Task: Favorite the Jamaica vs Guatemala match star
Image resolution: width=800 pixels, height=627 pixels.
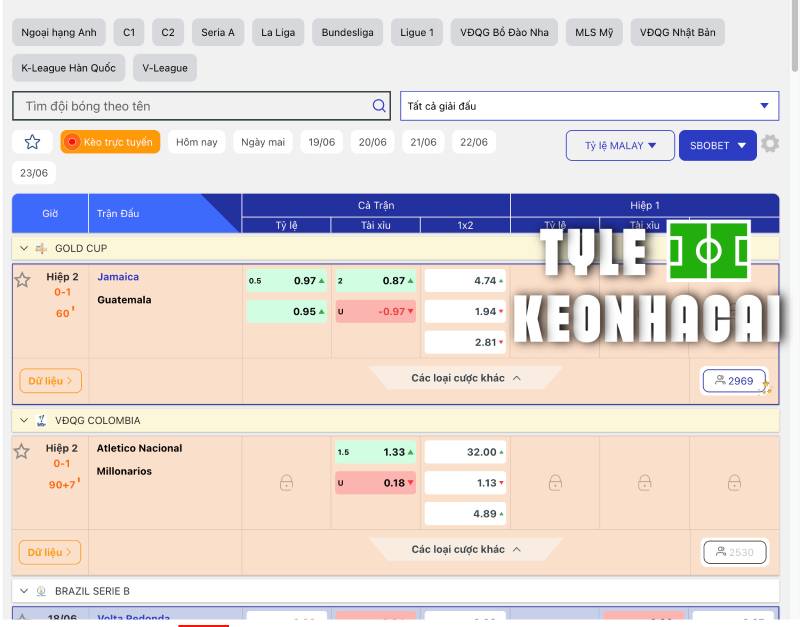Action: (x=21, y=280)
